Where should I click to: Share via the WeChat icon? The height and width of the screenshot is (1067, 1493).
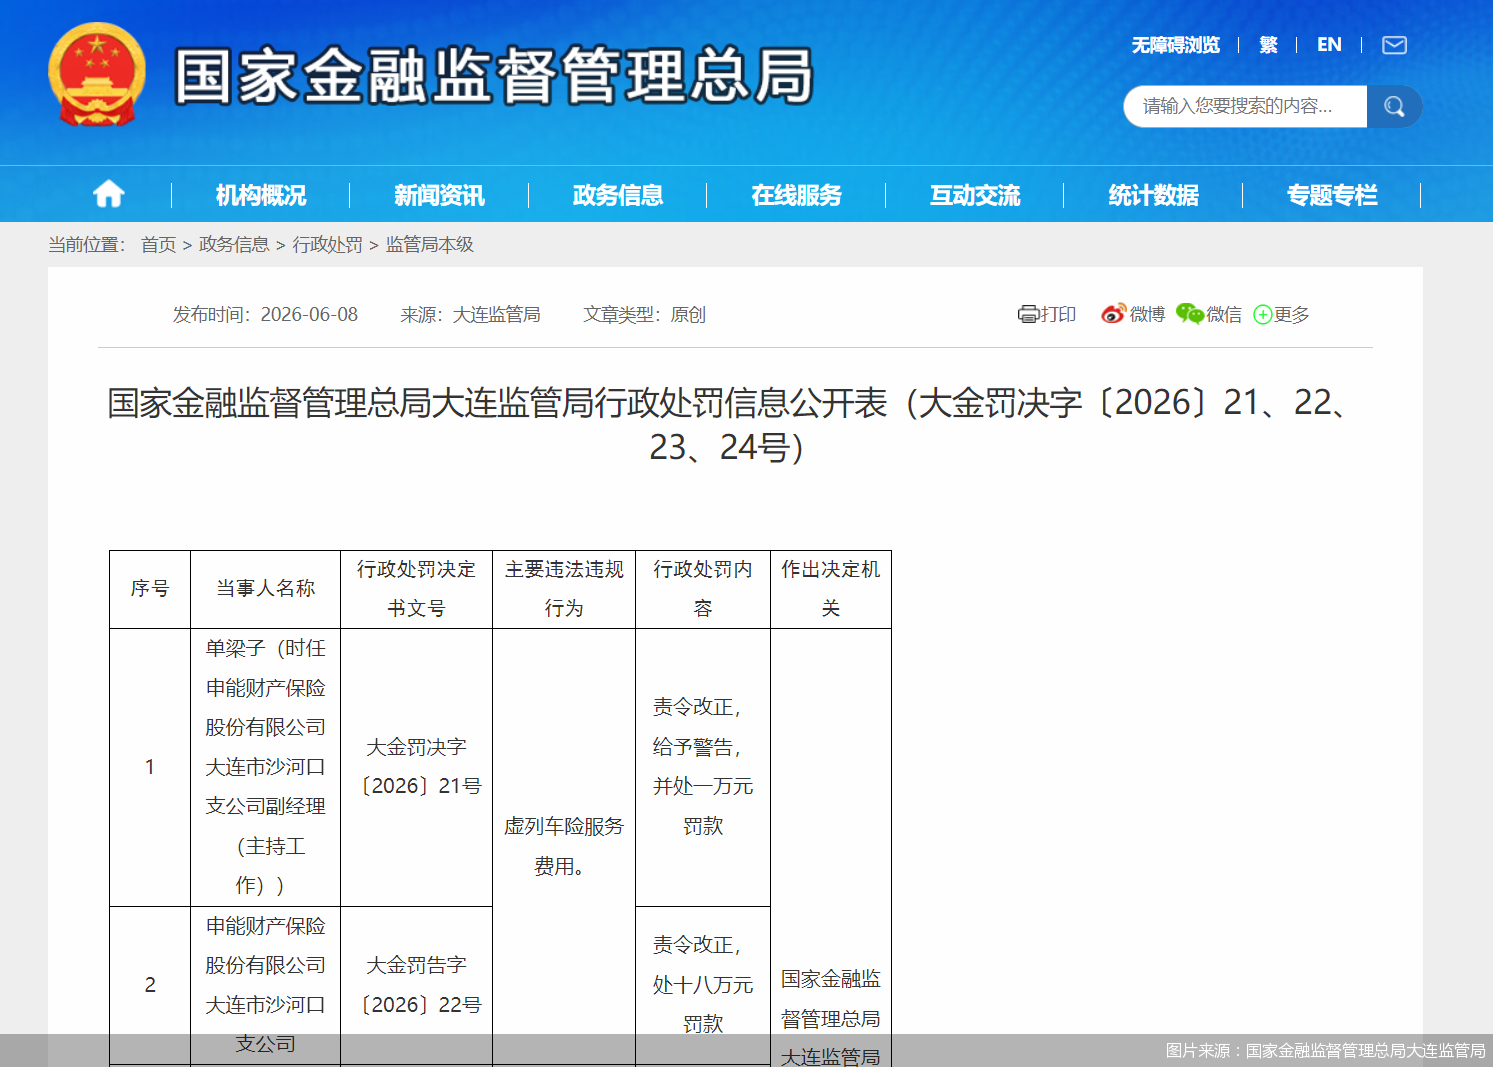point(1190,314)
